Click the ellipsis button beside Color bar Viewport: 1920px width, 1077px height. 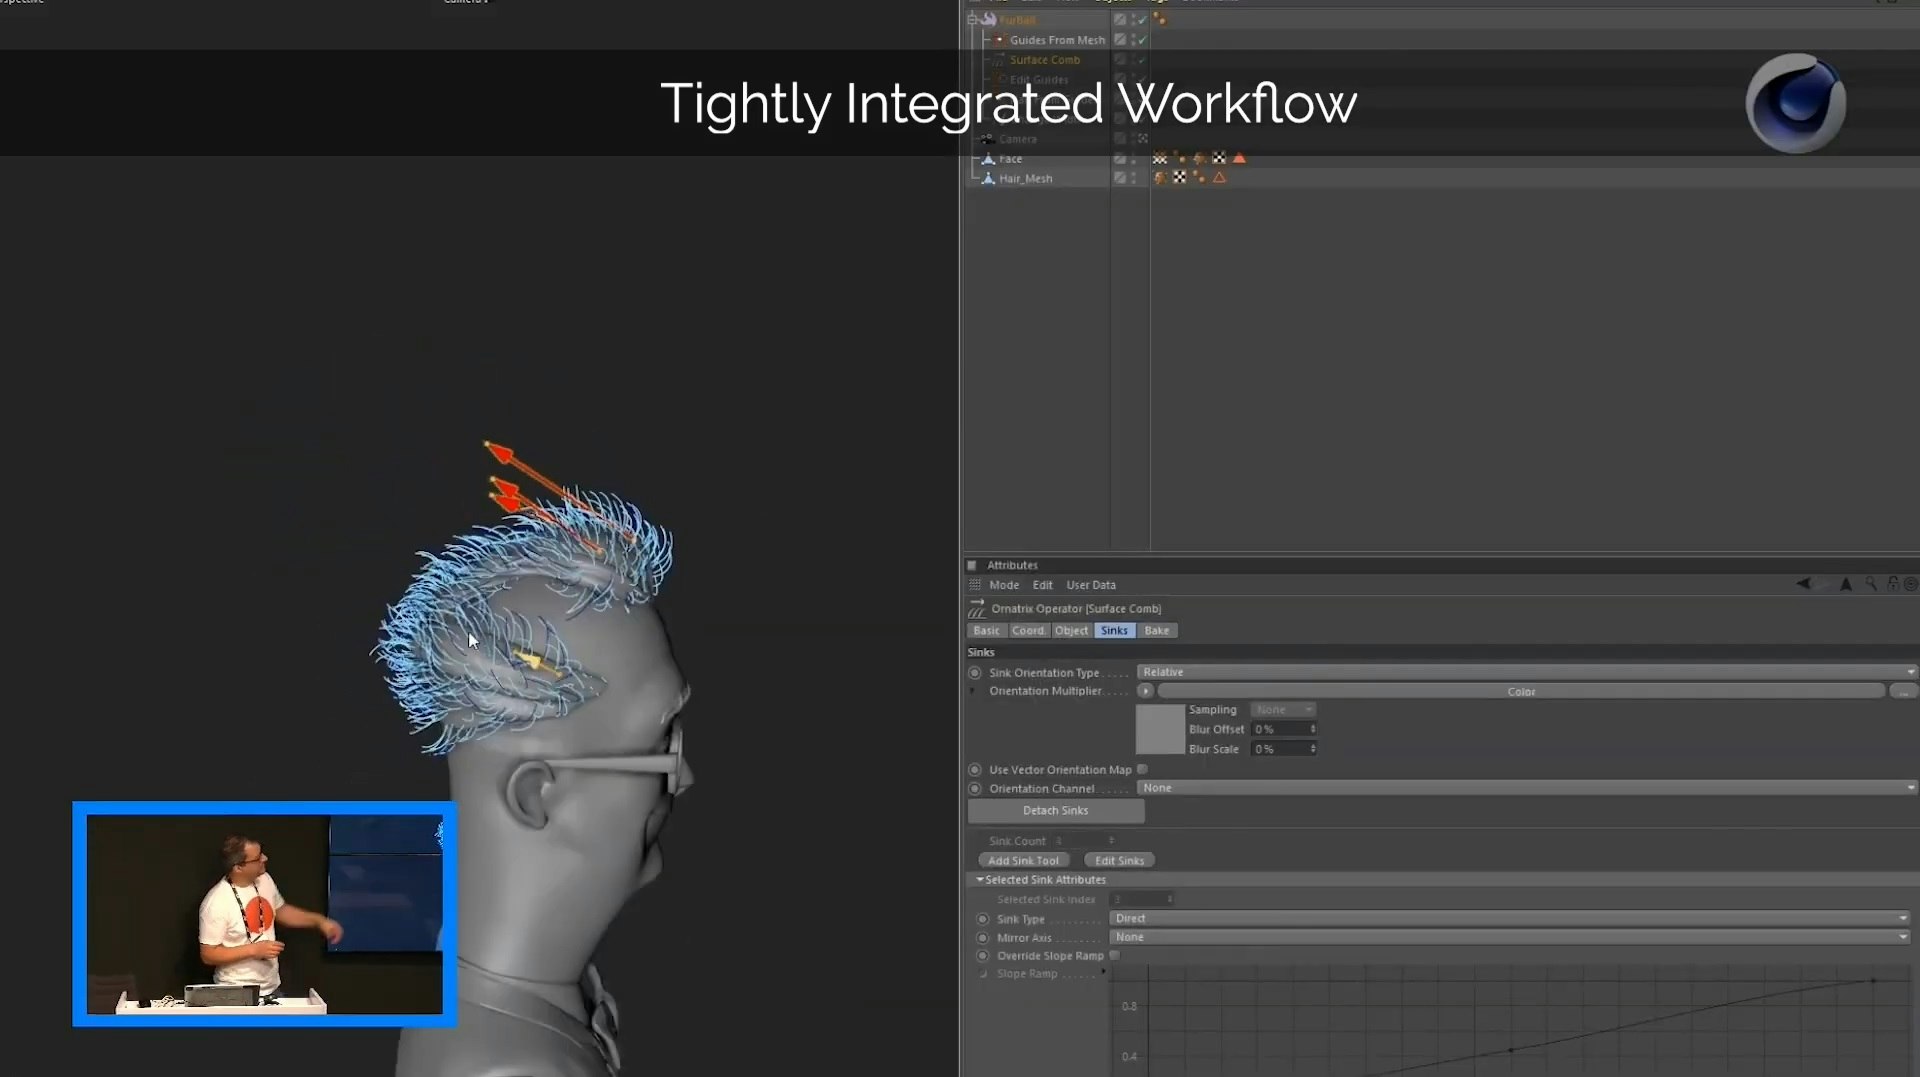[1903, 691]
